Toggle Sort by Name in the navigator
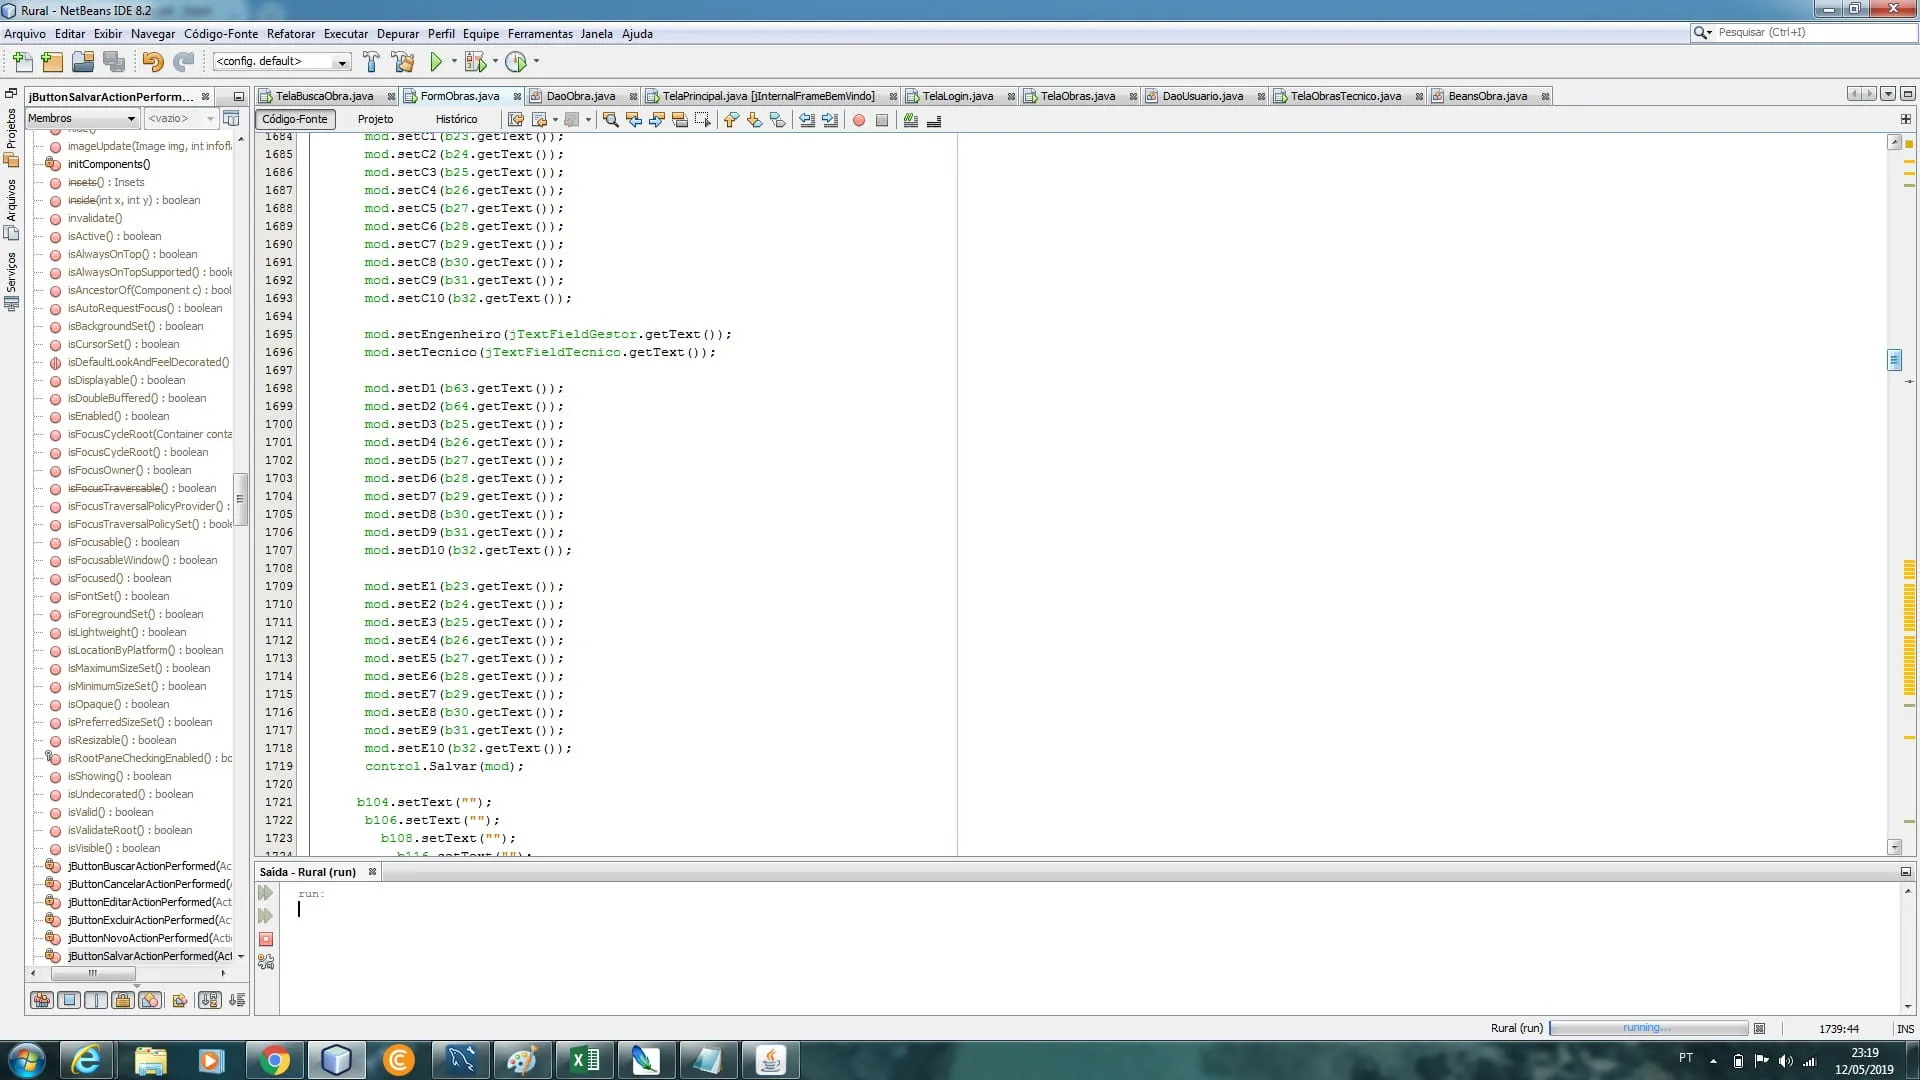This screenshot has height=1080, width=1920. (209, 1000)
